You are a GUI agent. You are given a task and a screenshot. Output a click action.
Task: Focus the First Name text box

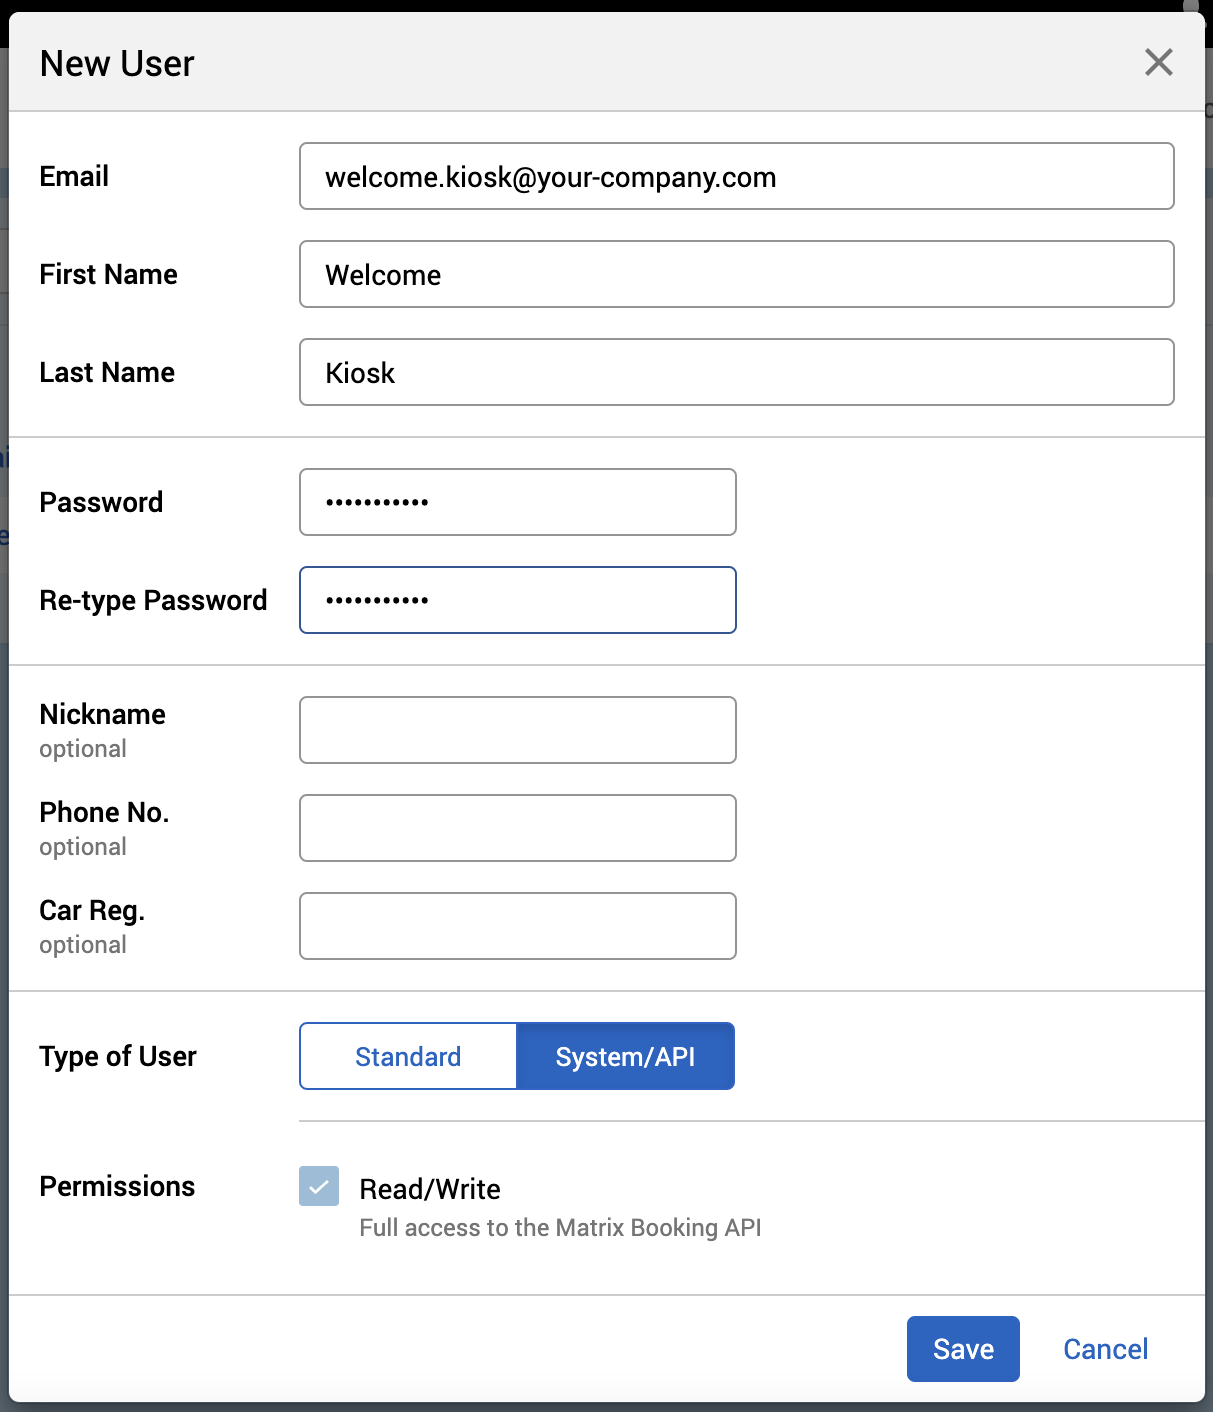tap(736, 275)
